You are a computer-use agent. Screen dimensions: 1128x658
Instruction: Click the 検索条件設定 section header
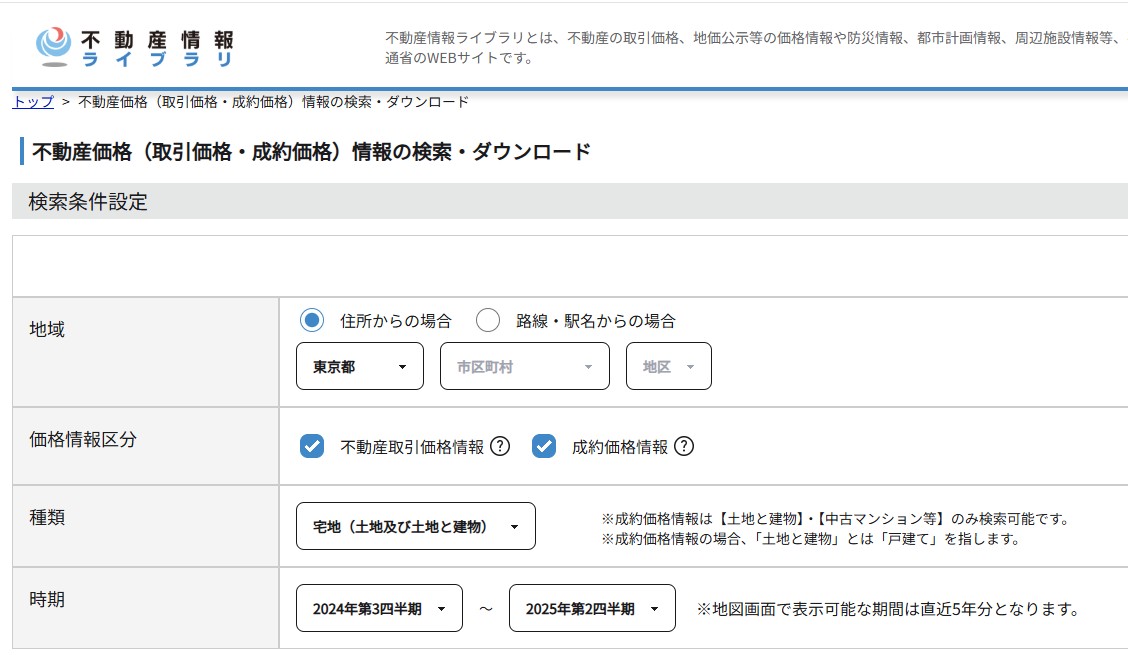(x=88, y=202)
